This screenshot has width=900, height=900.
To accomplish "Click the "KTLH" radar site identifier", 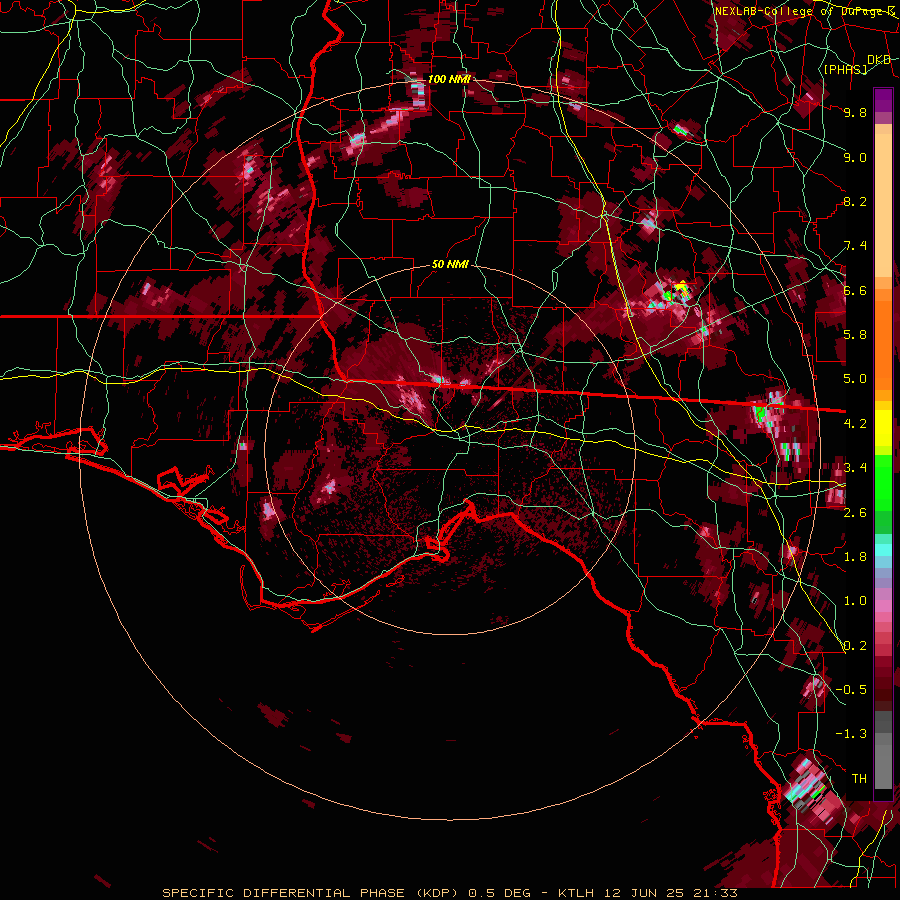I will (577, 893).
